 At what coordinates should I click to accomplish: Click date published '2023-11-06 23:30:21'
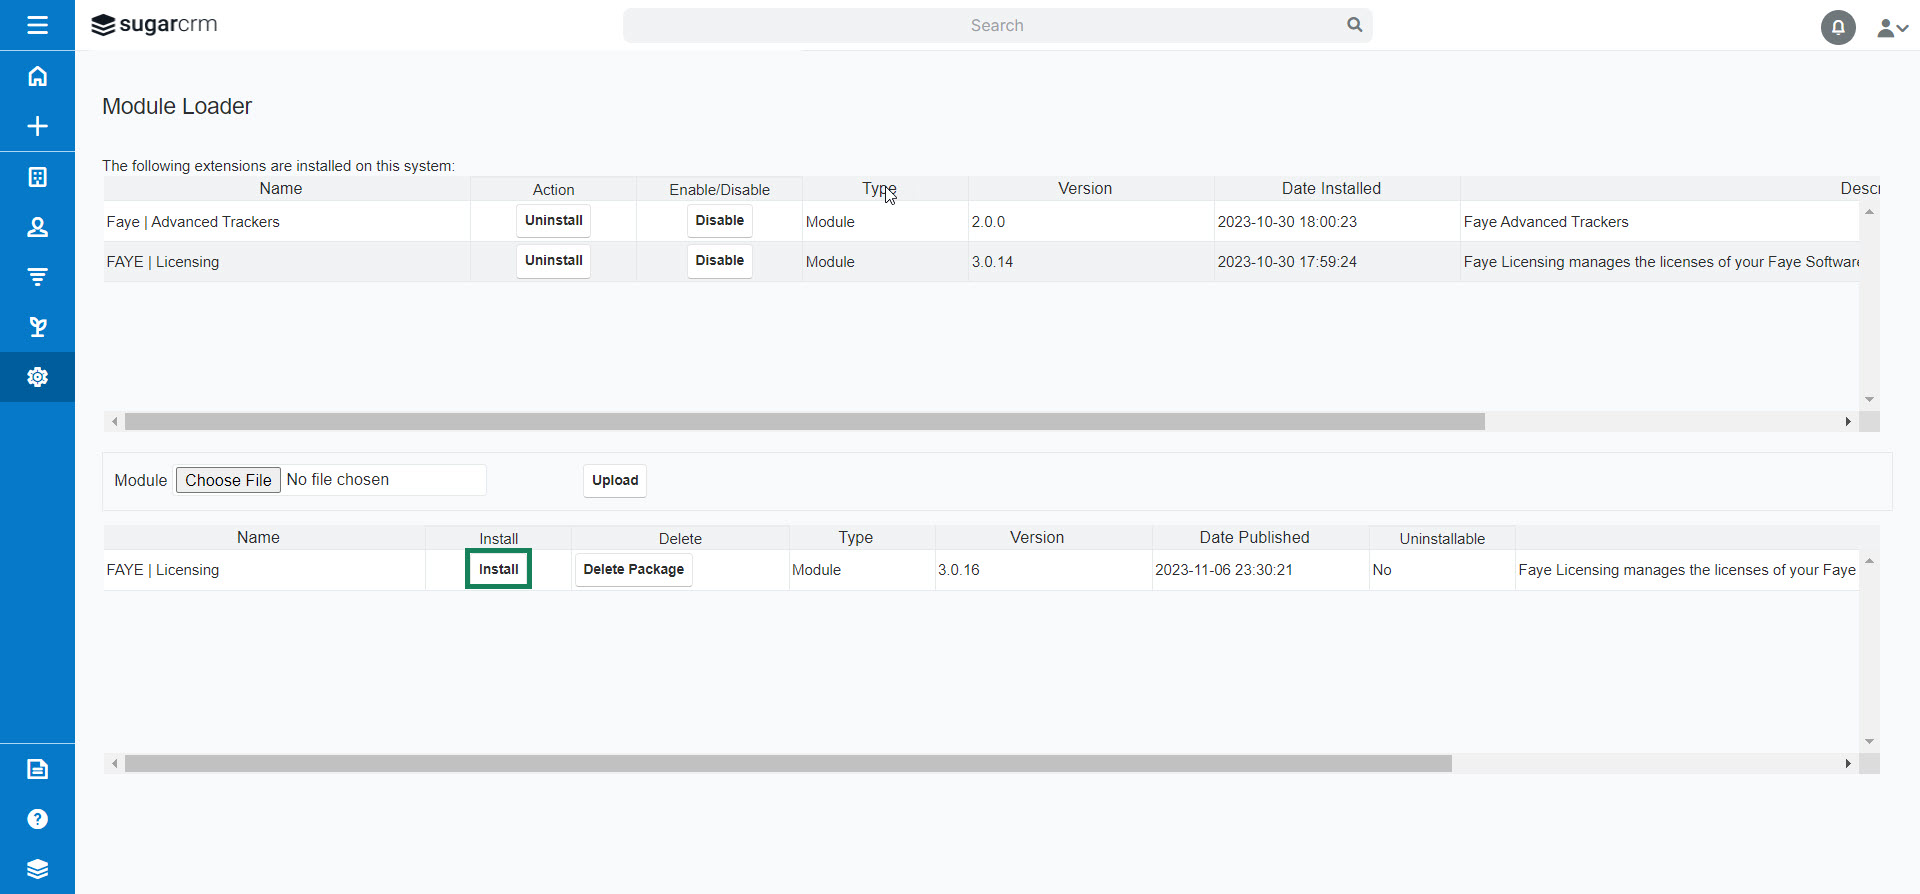point(1224,570)
